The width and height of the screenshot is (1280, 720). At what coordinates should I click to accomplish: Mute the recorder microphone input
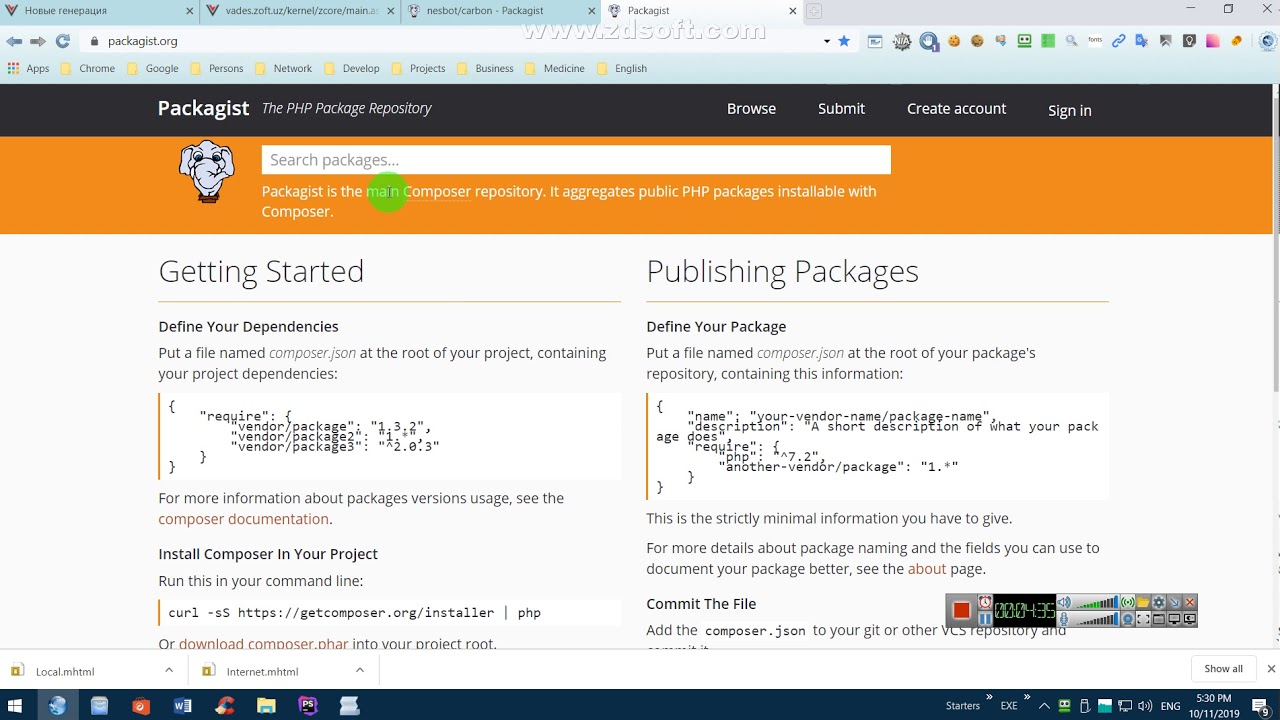[x=1064, y=619]
